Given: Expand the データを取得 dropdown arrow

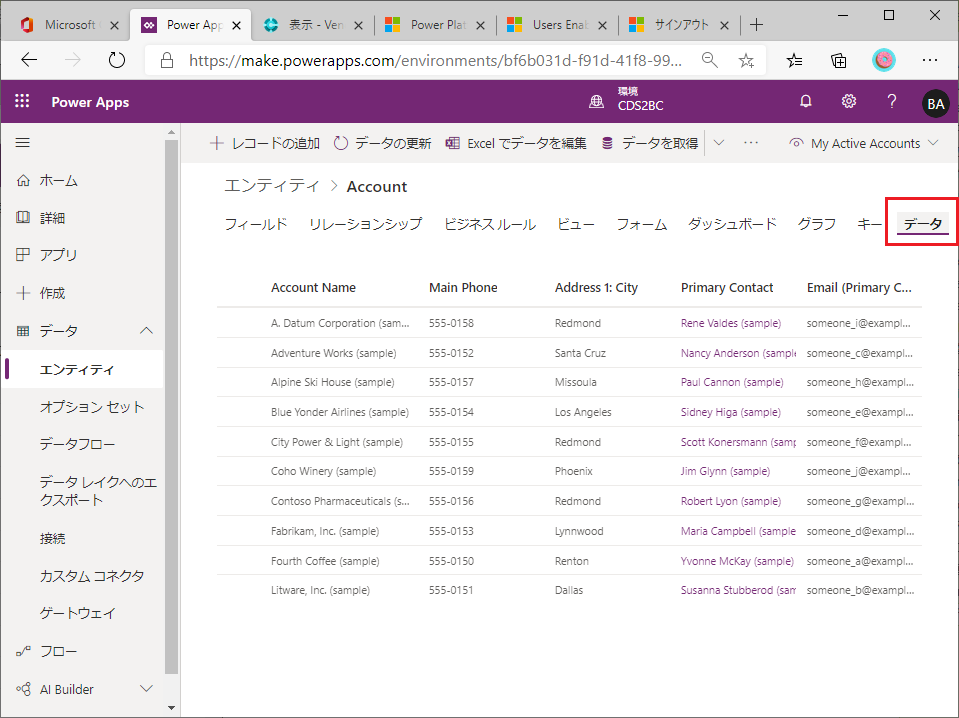Looking at the screenshot, I should (x=719, y=143).
